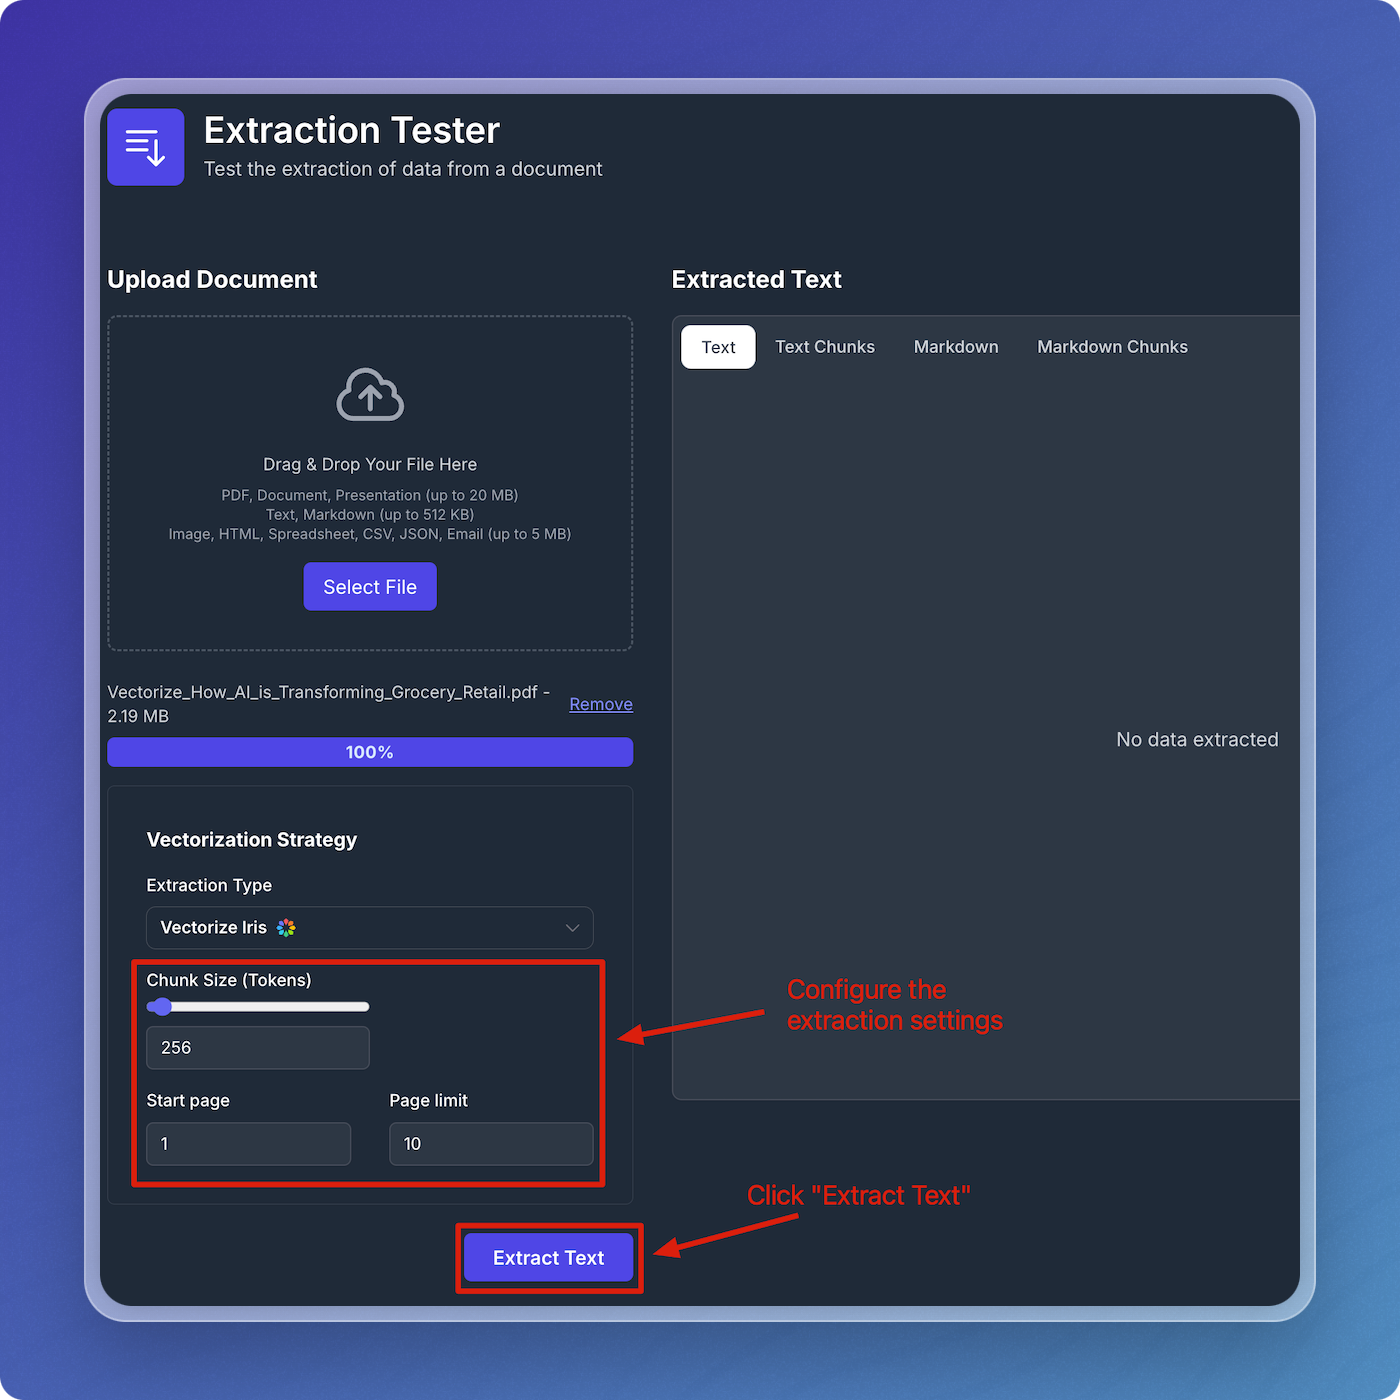Viewport: 1400px width, 1400px height.
Task: Click the Drag & Drop Your File Here text
Action: click(370, 465)
